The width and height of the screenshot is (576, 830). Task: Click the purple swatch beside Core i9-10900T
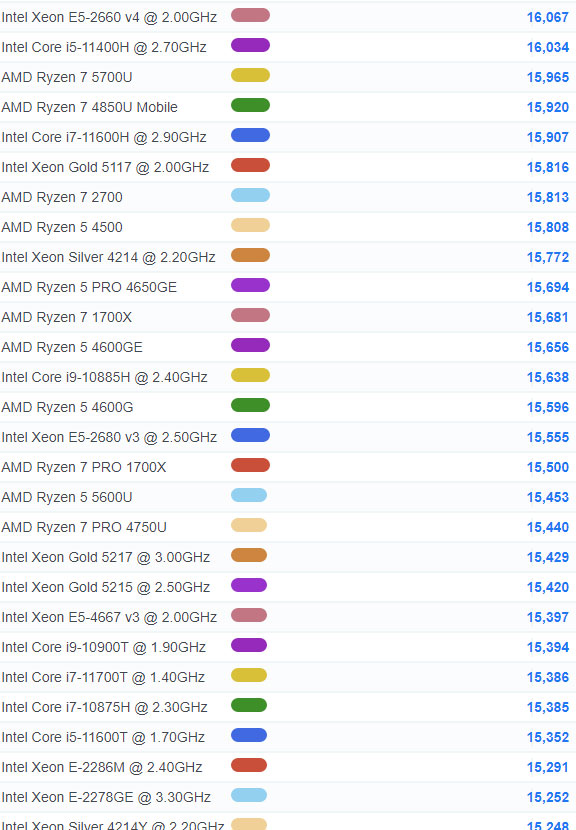[x=249, y=645]
